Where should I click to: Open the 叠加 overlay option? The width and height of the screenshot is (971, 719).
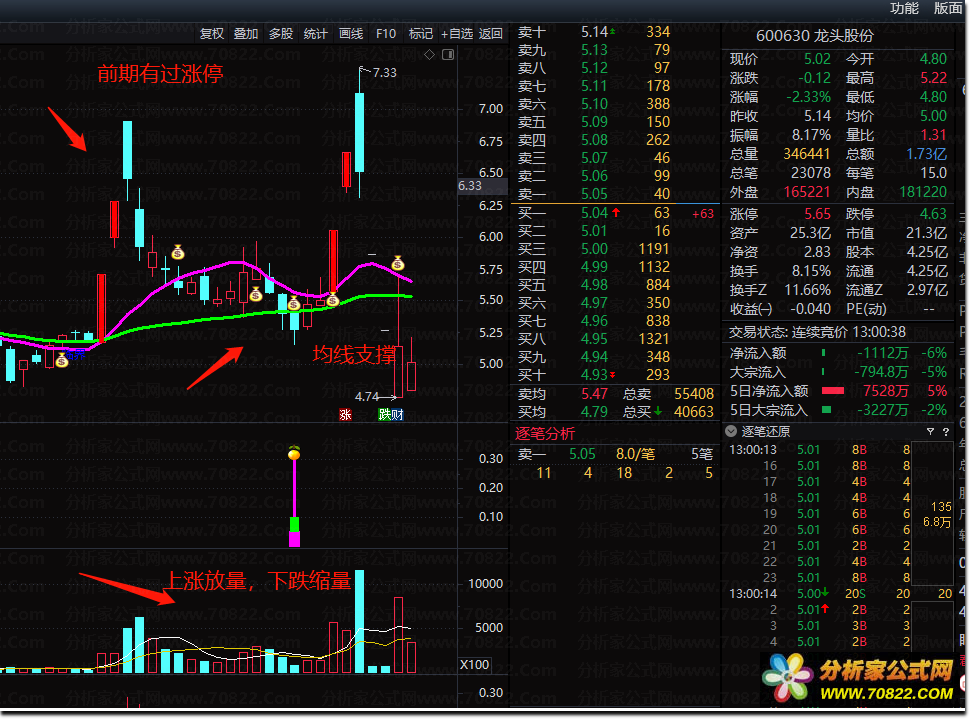[246, 33]
